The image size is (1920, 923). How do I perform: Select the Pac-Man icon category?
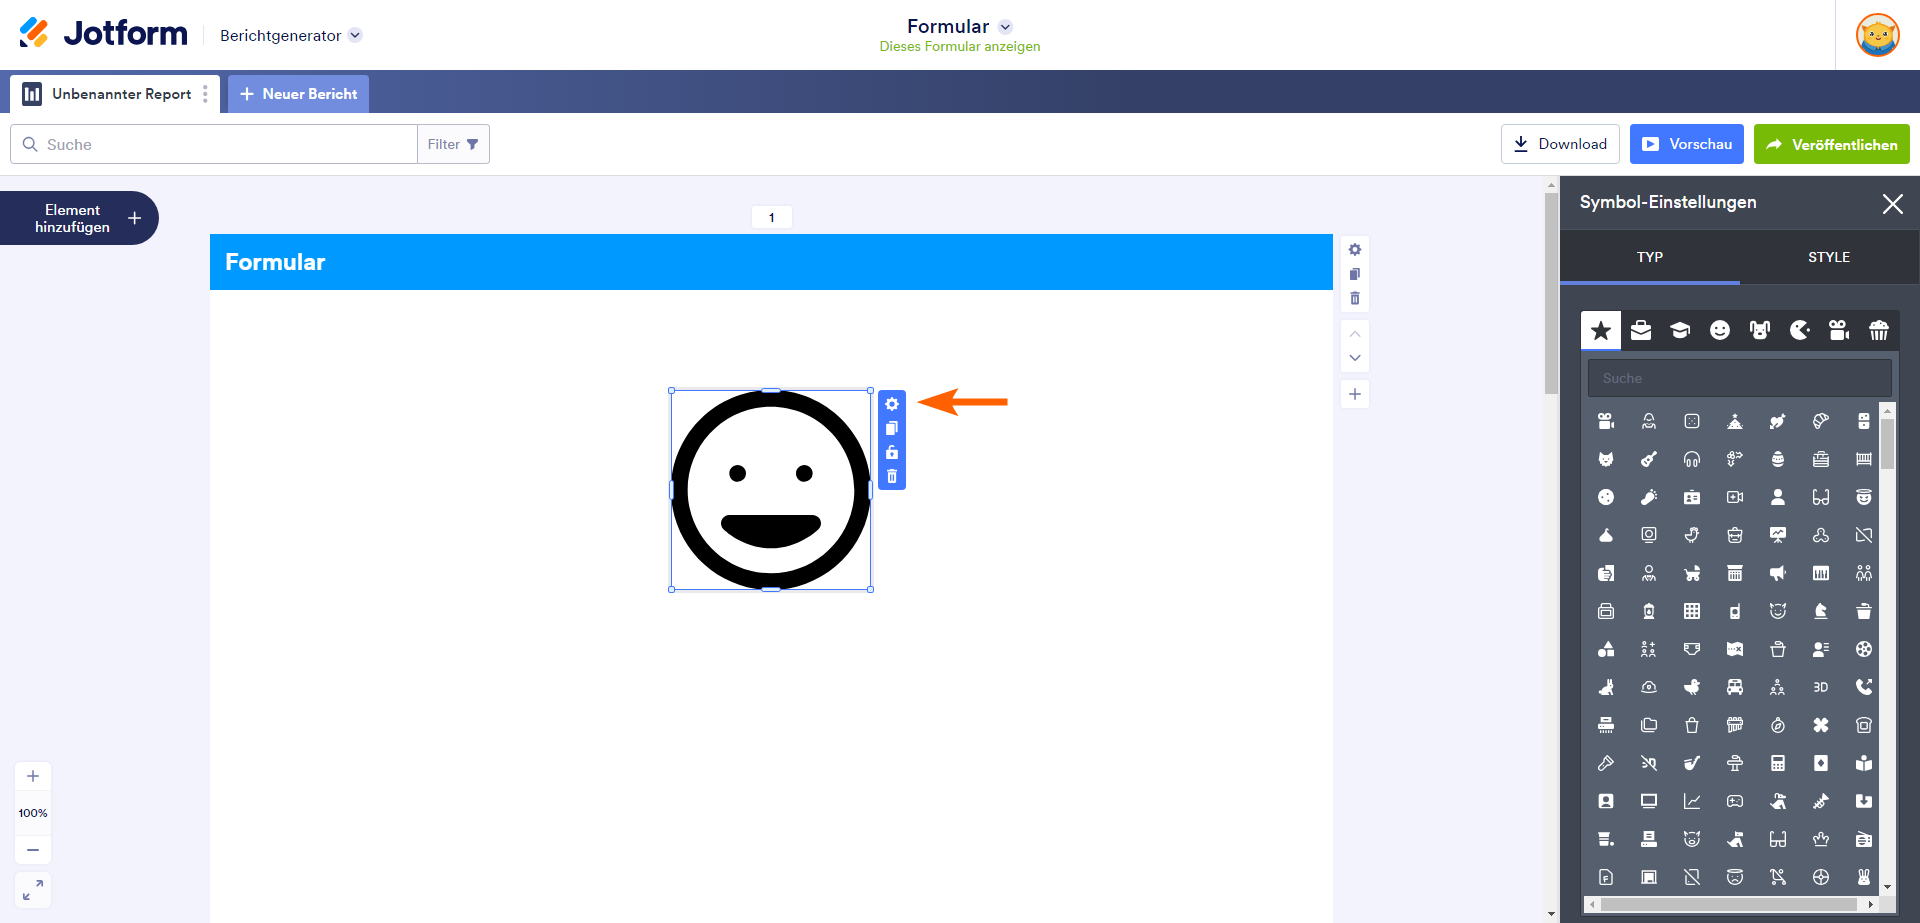coord(1800,330)
